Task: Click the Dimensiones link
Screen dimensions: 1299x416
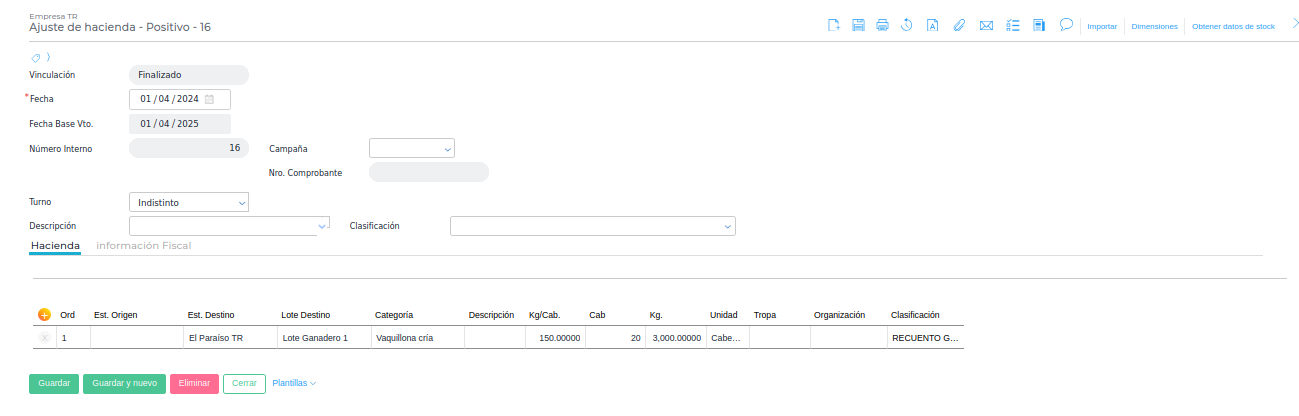Action: (x=1154, y=27)
